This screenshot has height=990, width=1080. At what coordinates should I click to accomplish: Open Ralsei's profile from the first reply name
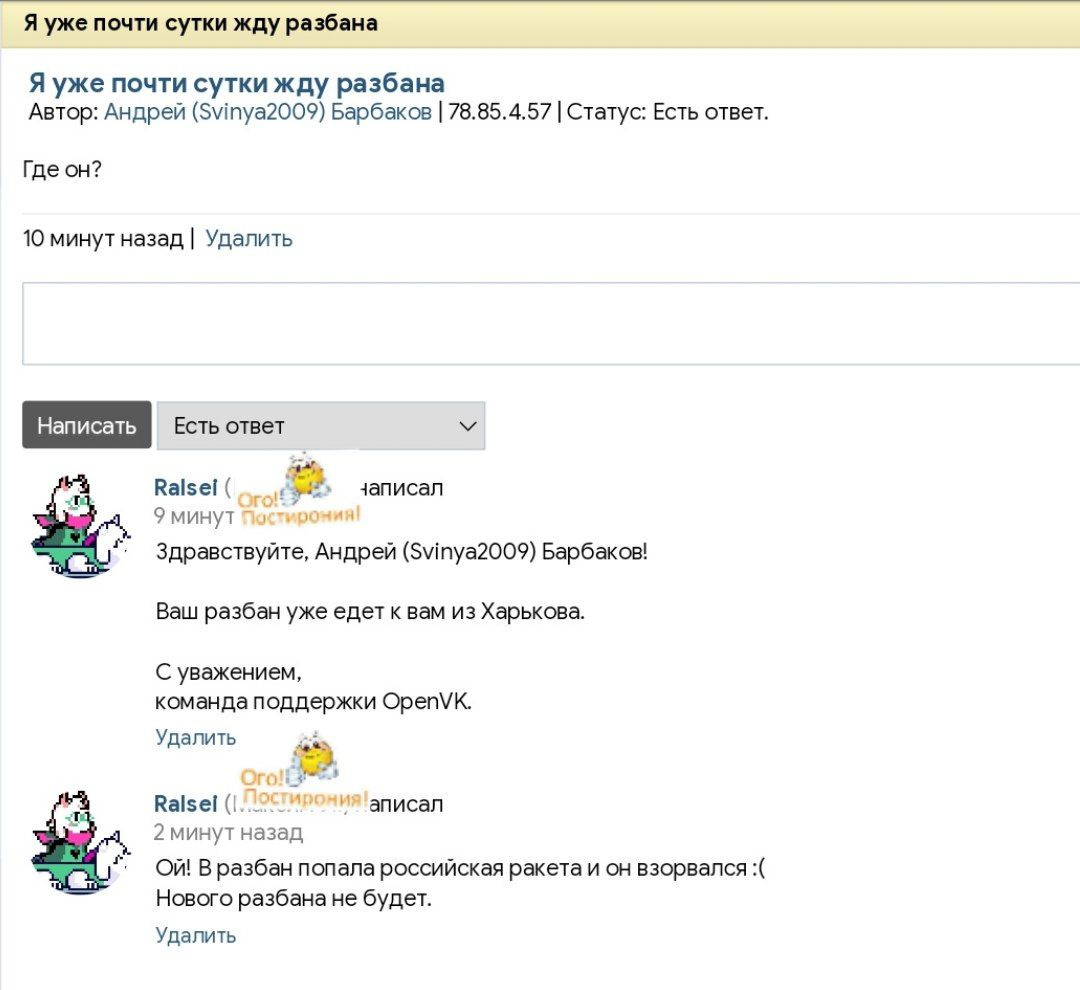tap(186, 488)
